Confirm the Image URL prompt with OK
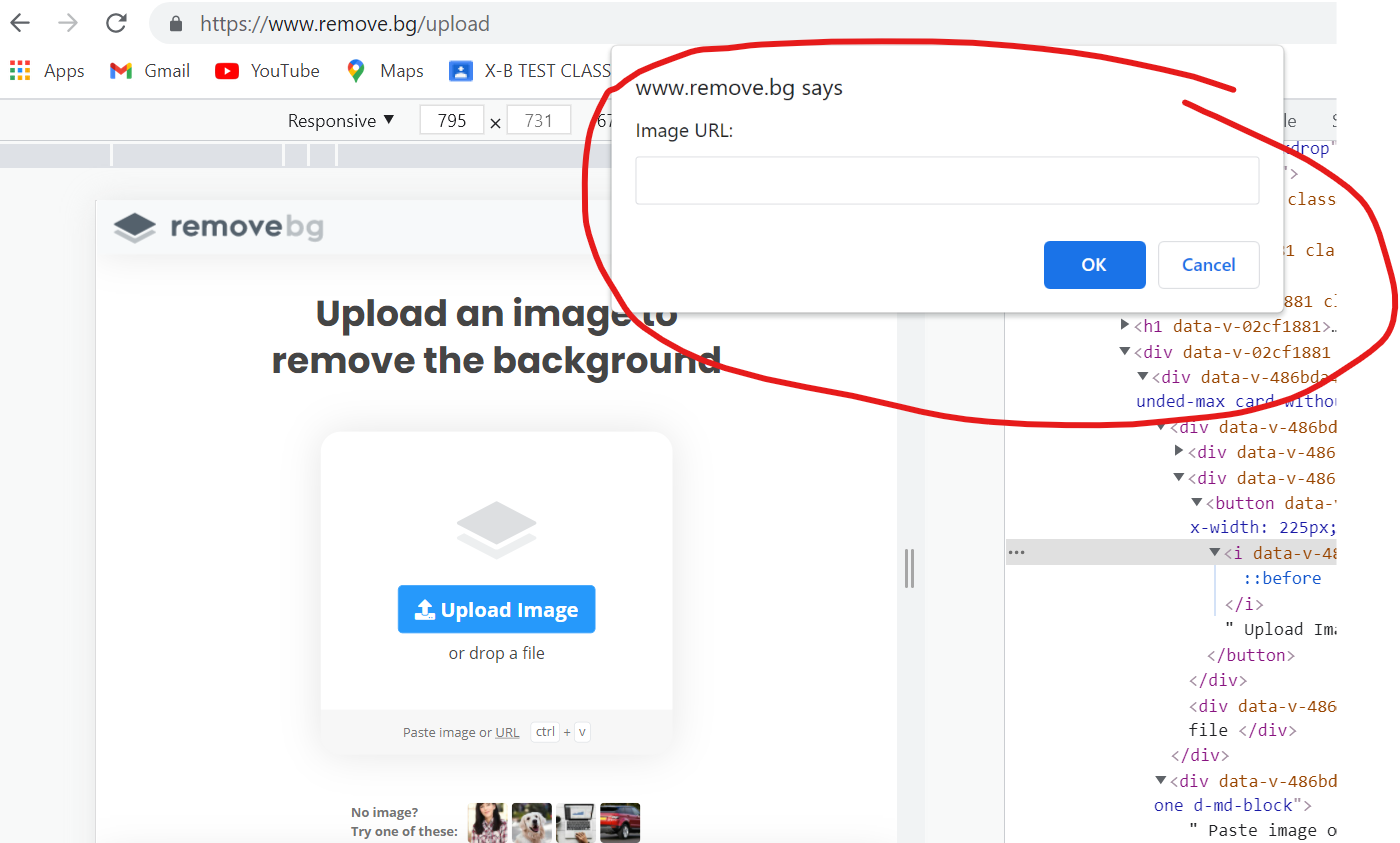1400x843 pixels. 1094,265
